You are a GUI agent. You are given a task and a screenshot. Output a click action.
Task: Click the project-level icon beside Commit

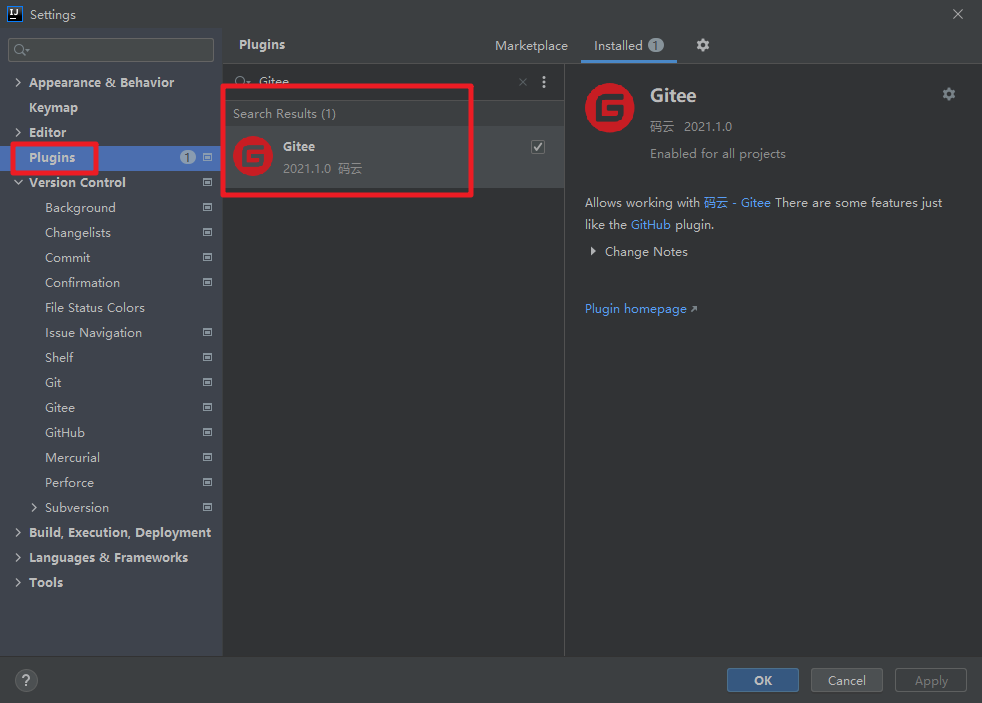[207, 257]
